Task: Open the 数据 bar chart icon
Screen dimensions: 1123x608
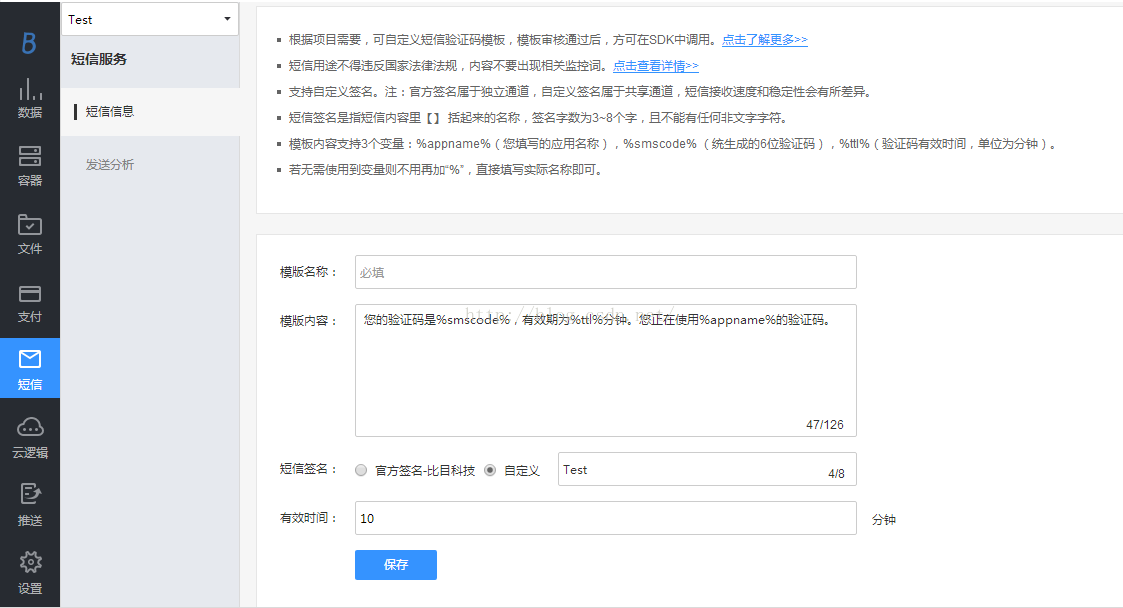Action: (x=30, y=90)
